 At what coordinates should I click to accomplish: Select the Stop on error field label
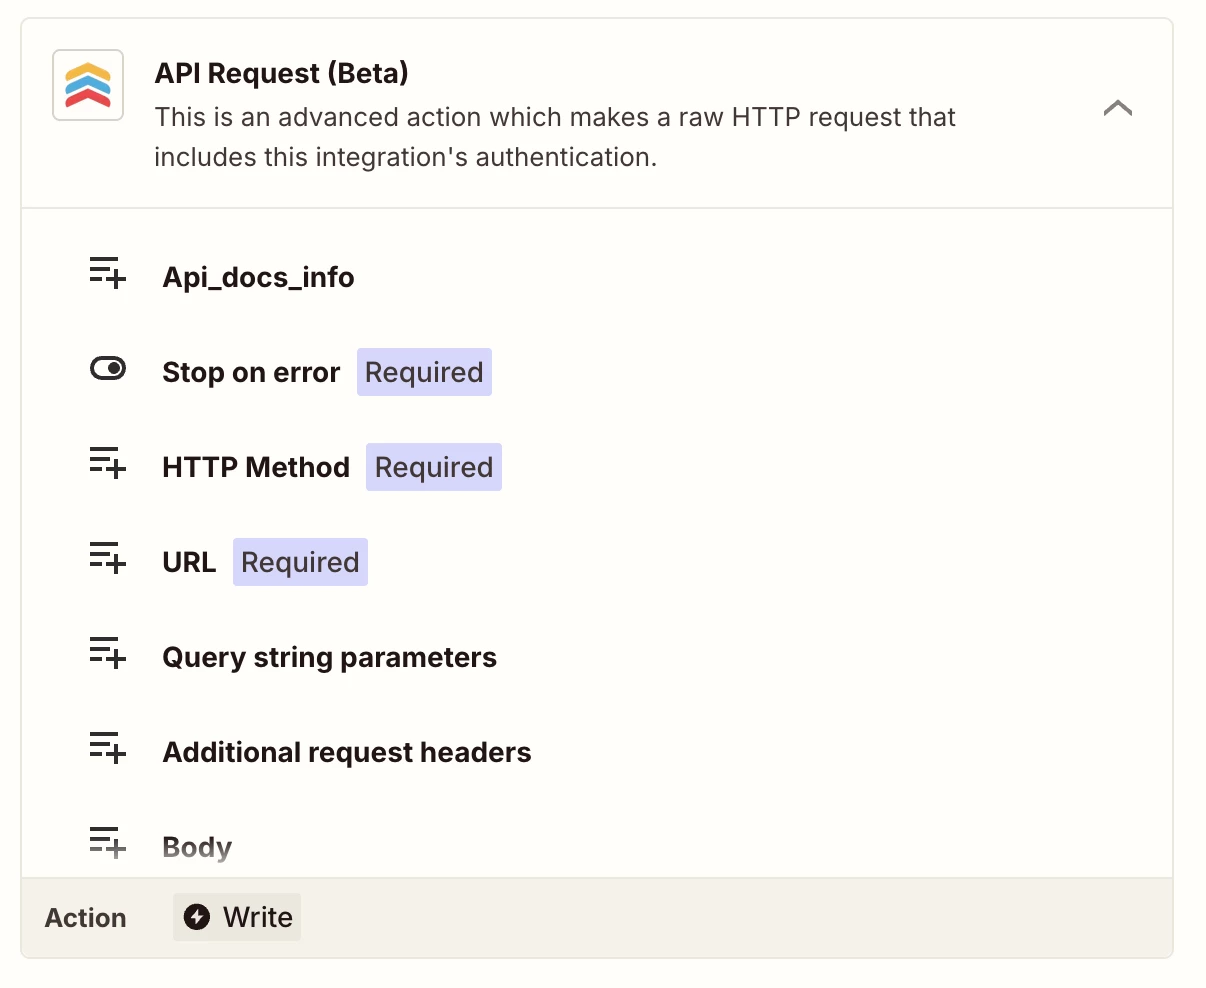tap(251, 372)
